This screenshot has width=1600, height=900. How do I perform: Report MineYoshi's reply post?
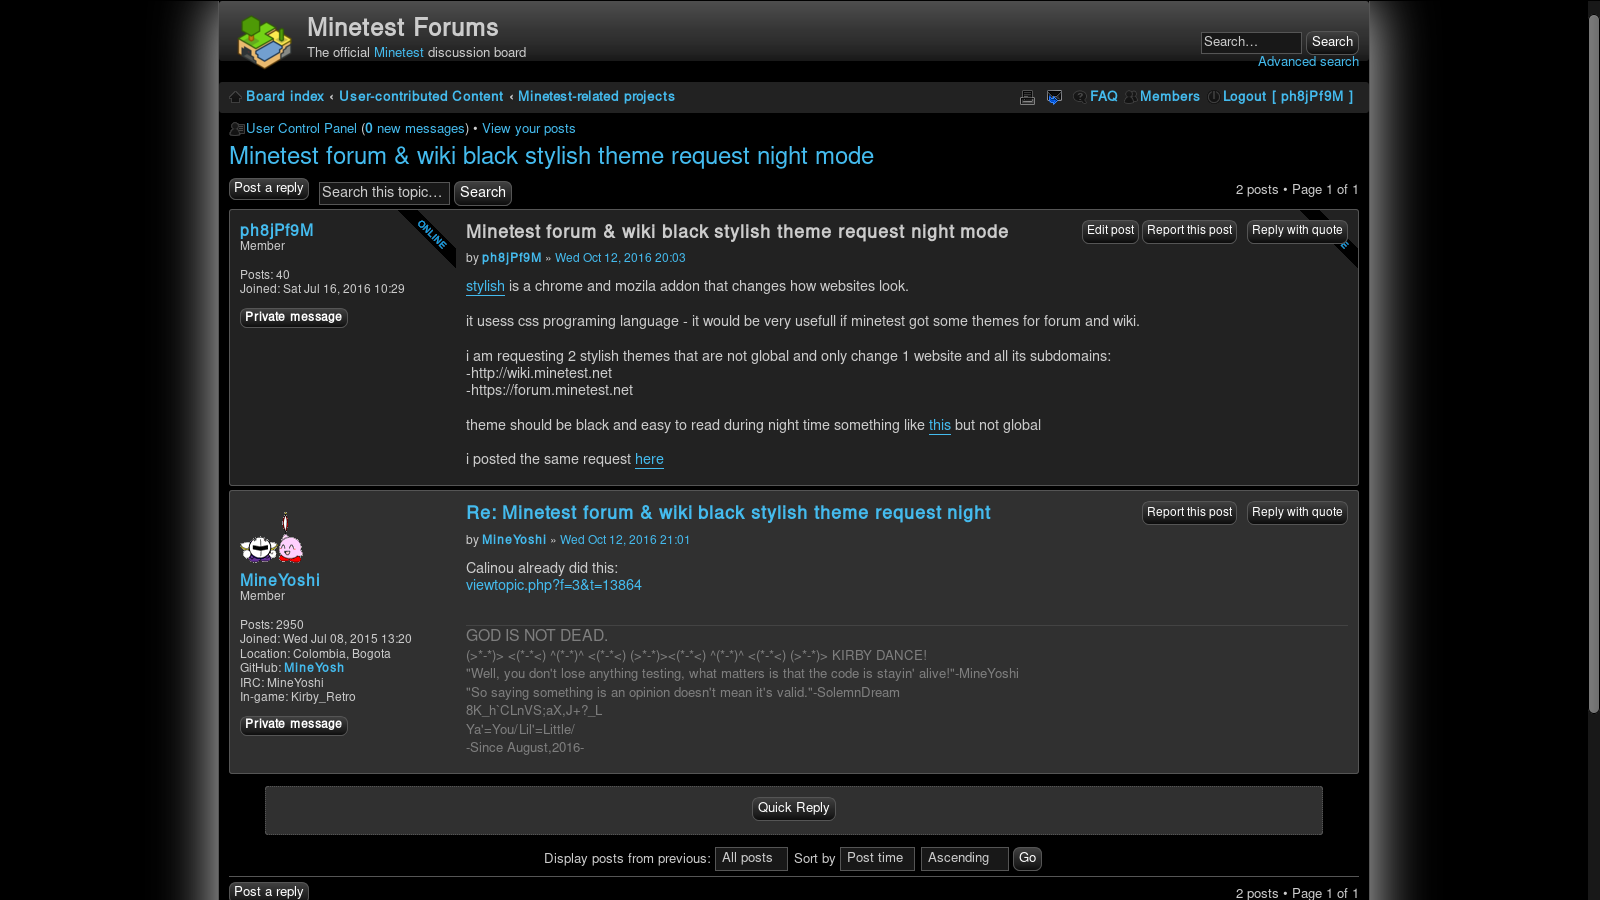(1189, 513)
